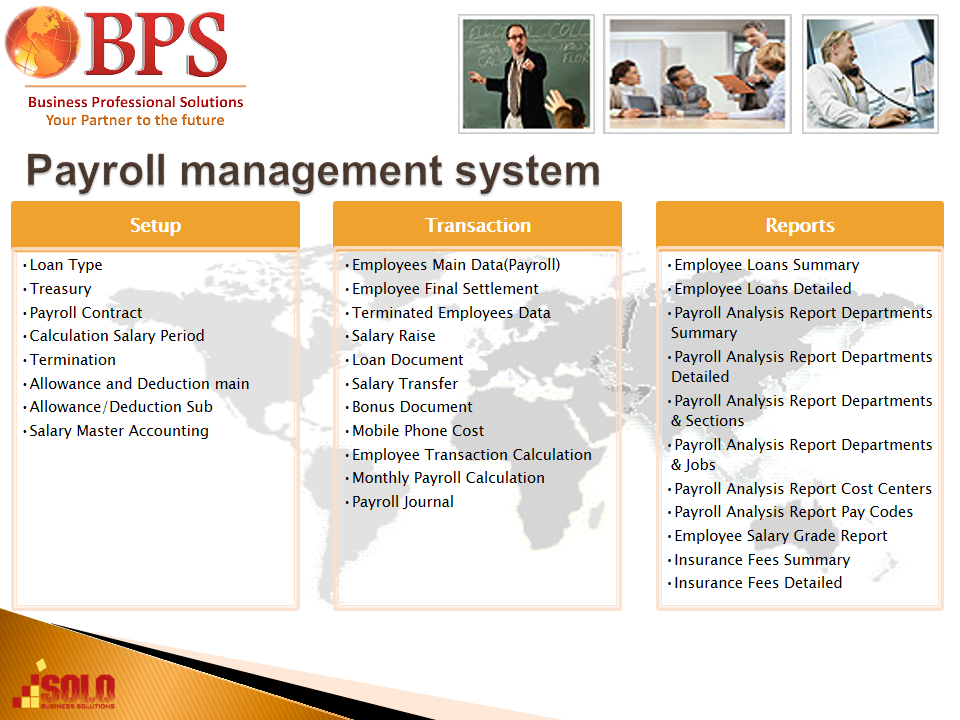
Task: Select Employee Final Settlement transaction
Action: [445, 289]
